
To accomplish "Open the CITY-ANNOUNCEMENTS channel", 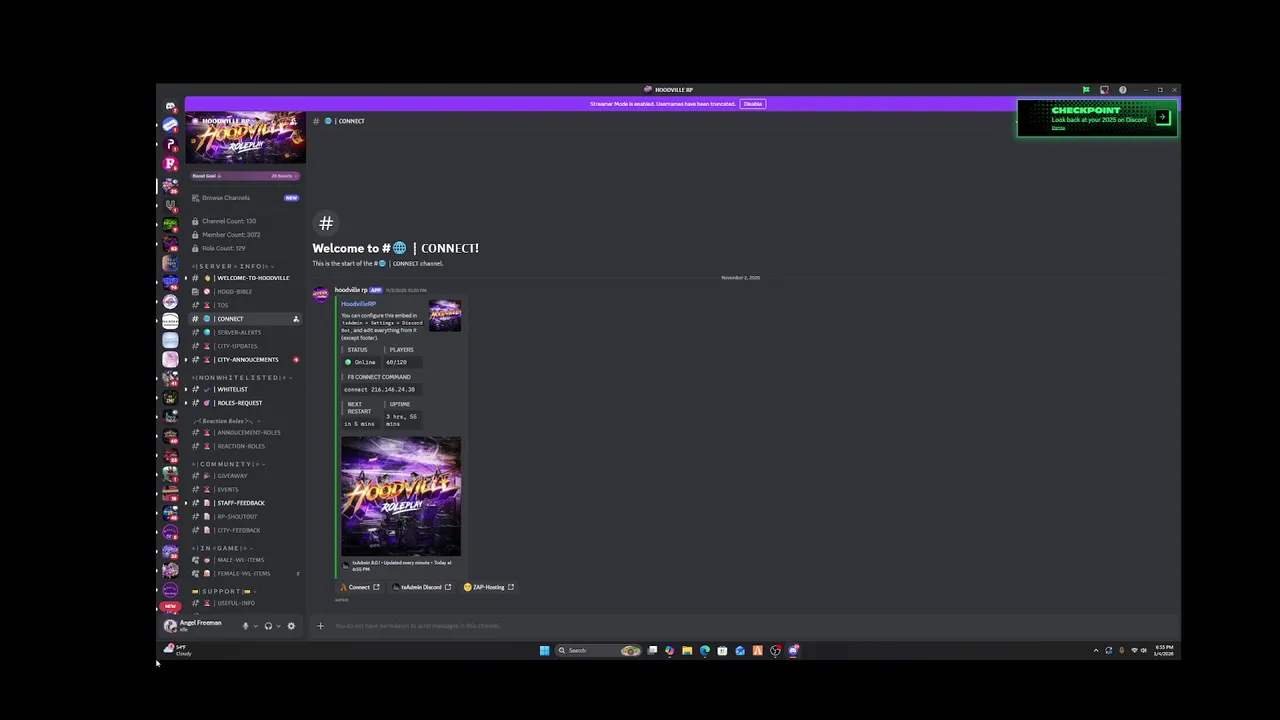I will tap(245, 359).
